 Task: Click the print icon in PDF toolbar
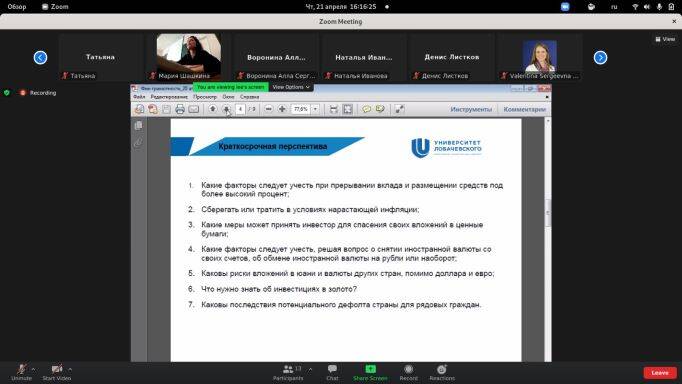180,109
